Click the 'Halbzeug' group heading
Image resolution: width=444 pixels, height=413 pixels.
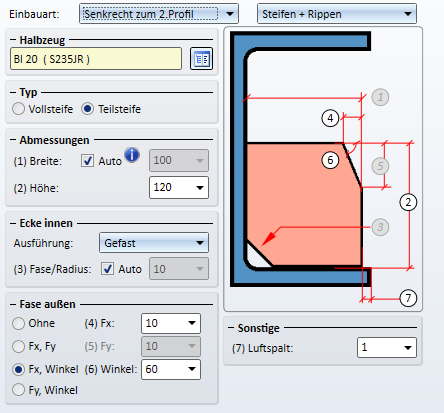click(x=42, y=40)
